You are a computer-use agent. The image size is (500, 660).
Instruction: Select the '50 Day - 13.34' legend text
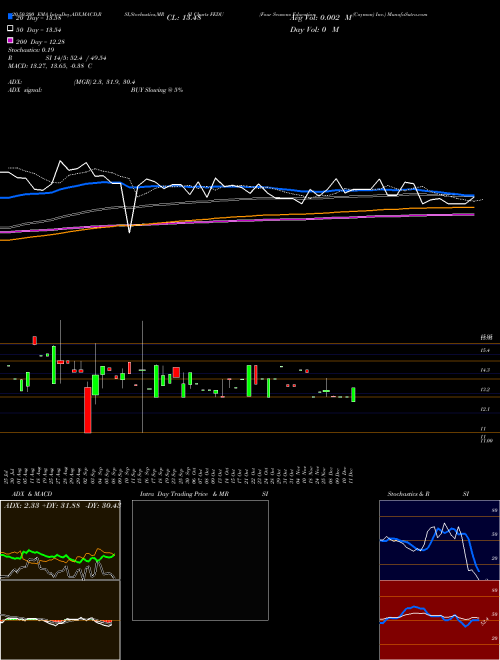coord(39,29)
